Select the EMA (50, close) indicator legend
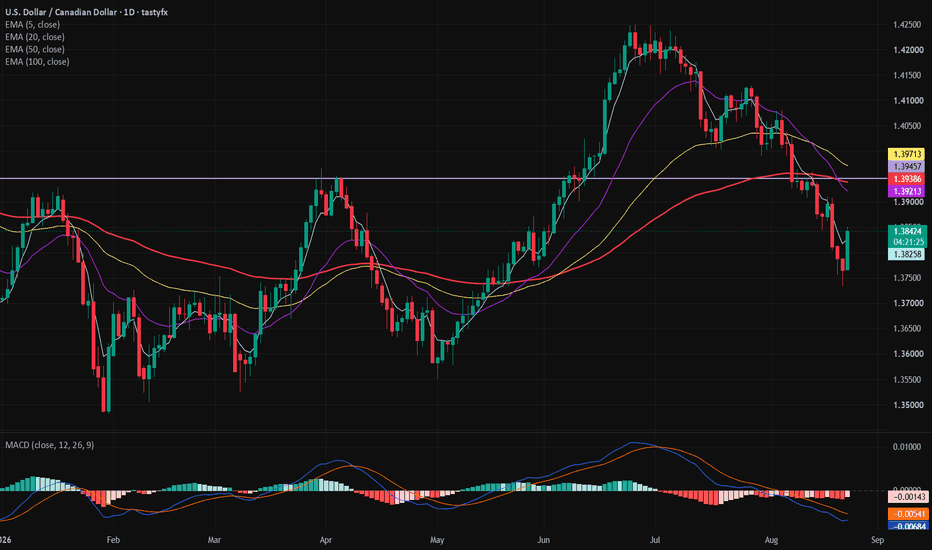This screenshot has width=932, height=550. tap(35, 49)
